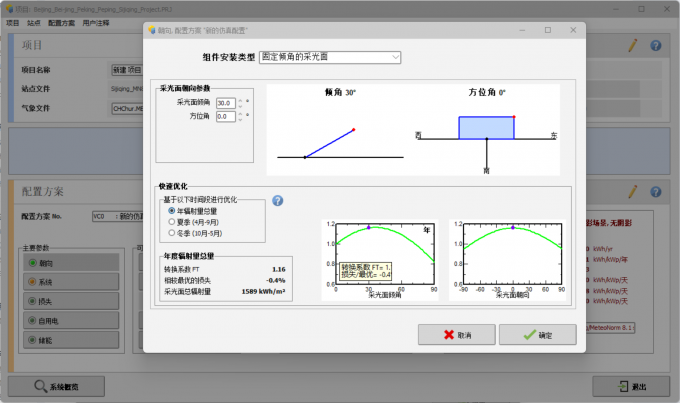Open the 组件安装类型 dropdown
This screenshot has width=680, height=403.
click(x=329, y=57)
